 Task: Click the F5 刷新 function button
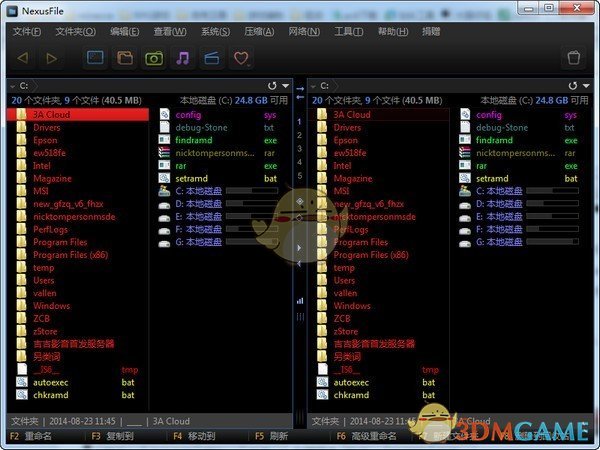point(271,436)
